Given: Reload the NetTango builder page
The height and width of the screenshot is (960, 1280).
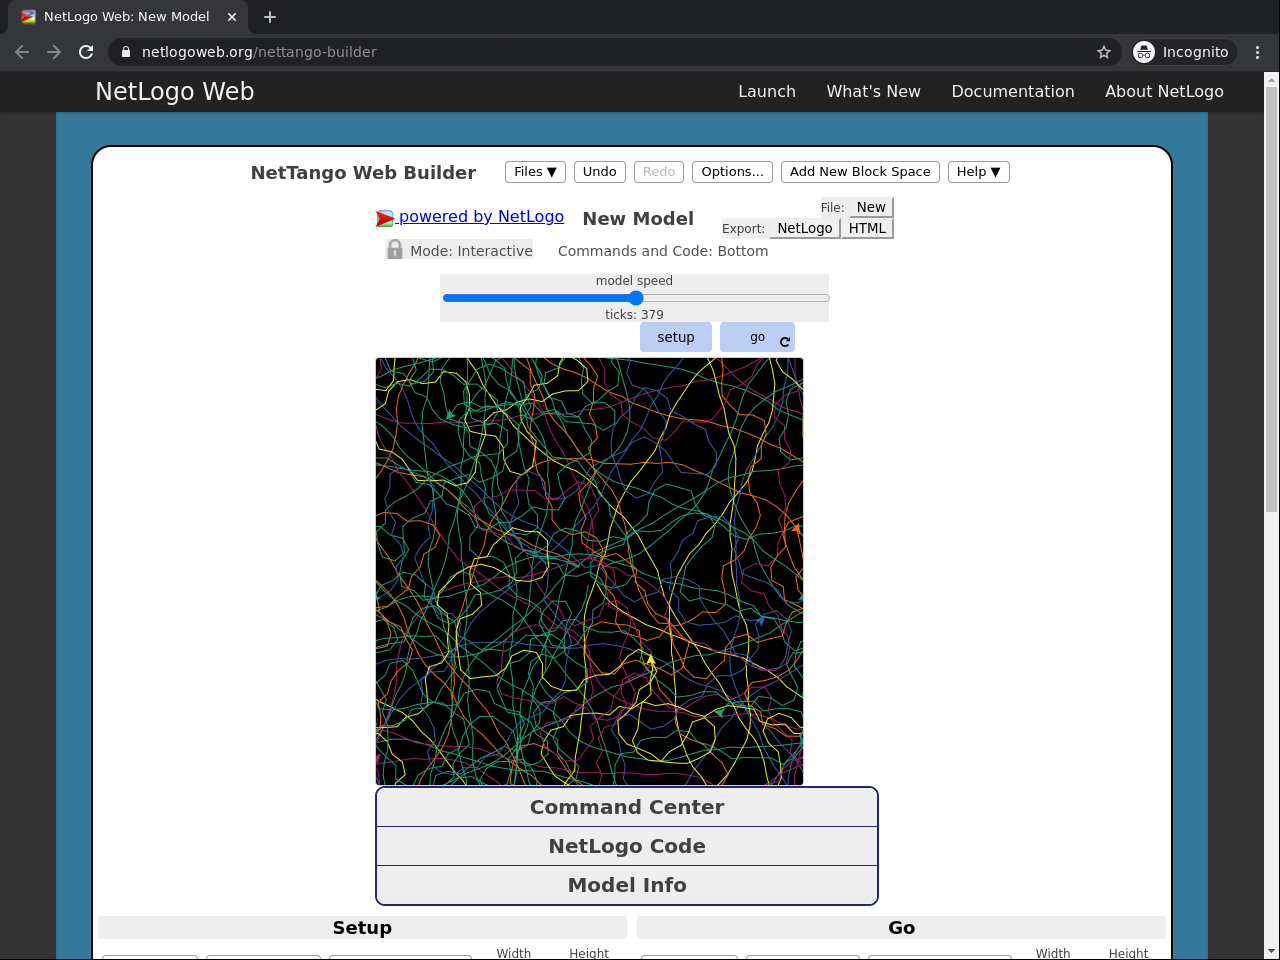Looking at the screenshot, I should pos(86,52).
